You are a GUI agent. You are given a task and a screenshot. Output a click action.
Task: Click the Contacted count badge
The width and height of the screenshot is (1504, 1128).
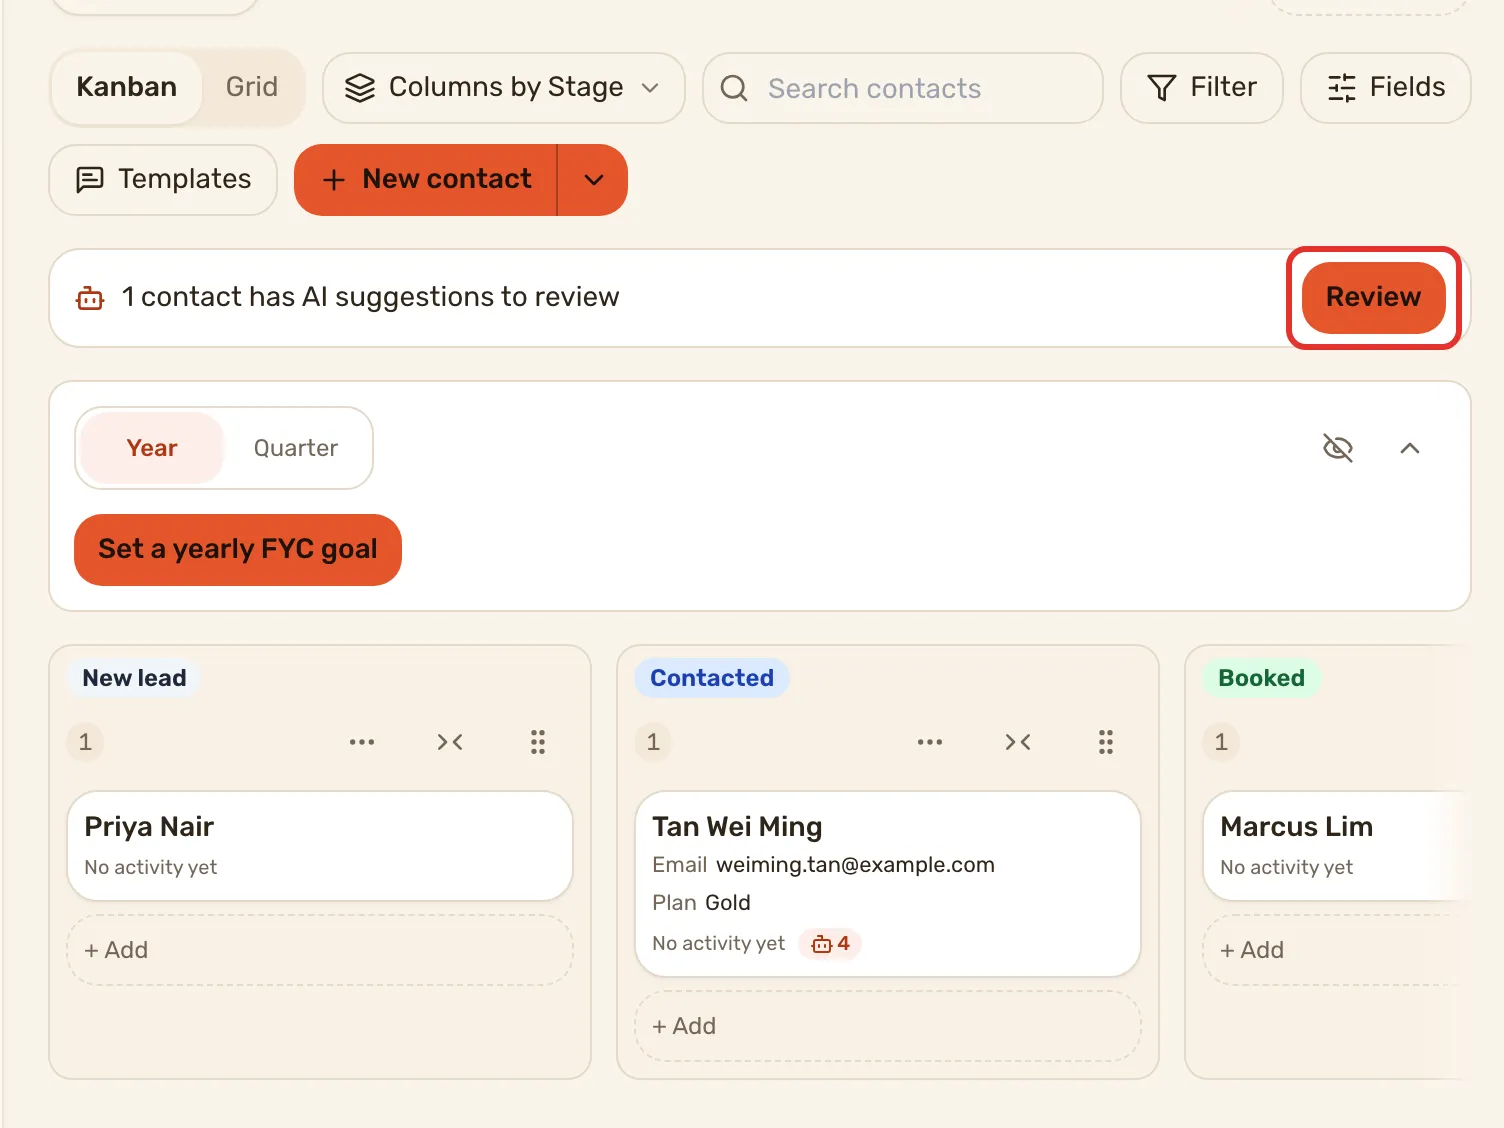click(653, 742)
